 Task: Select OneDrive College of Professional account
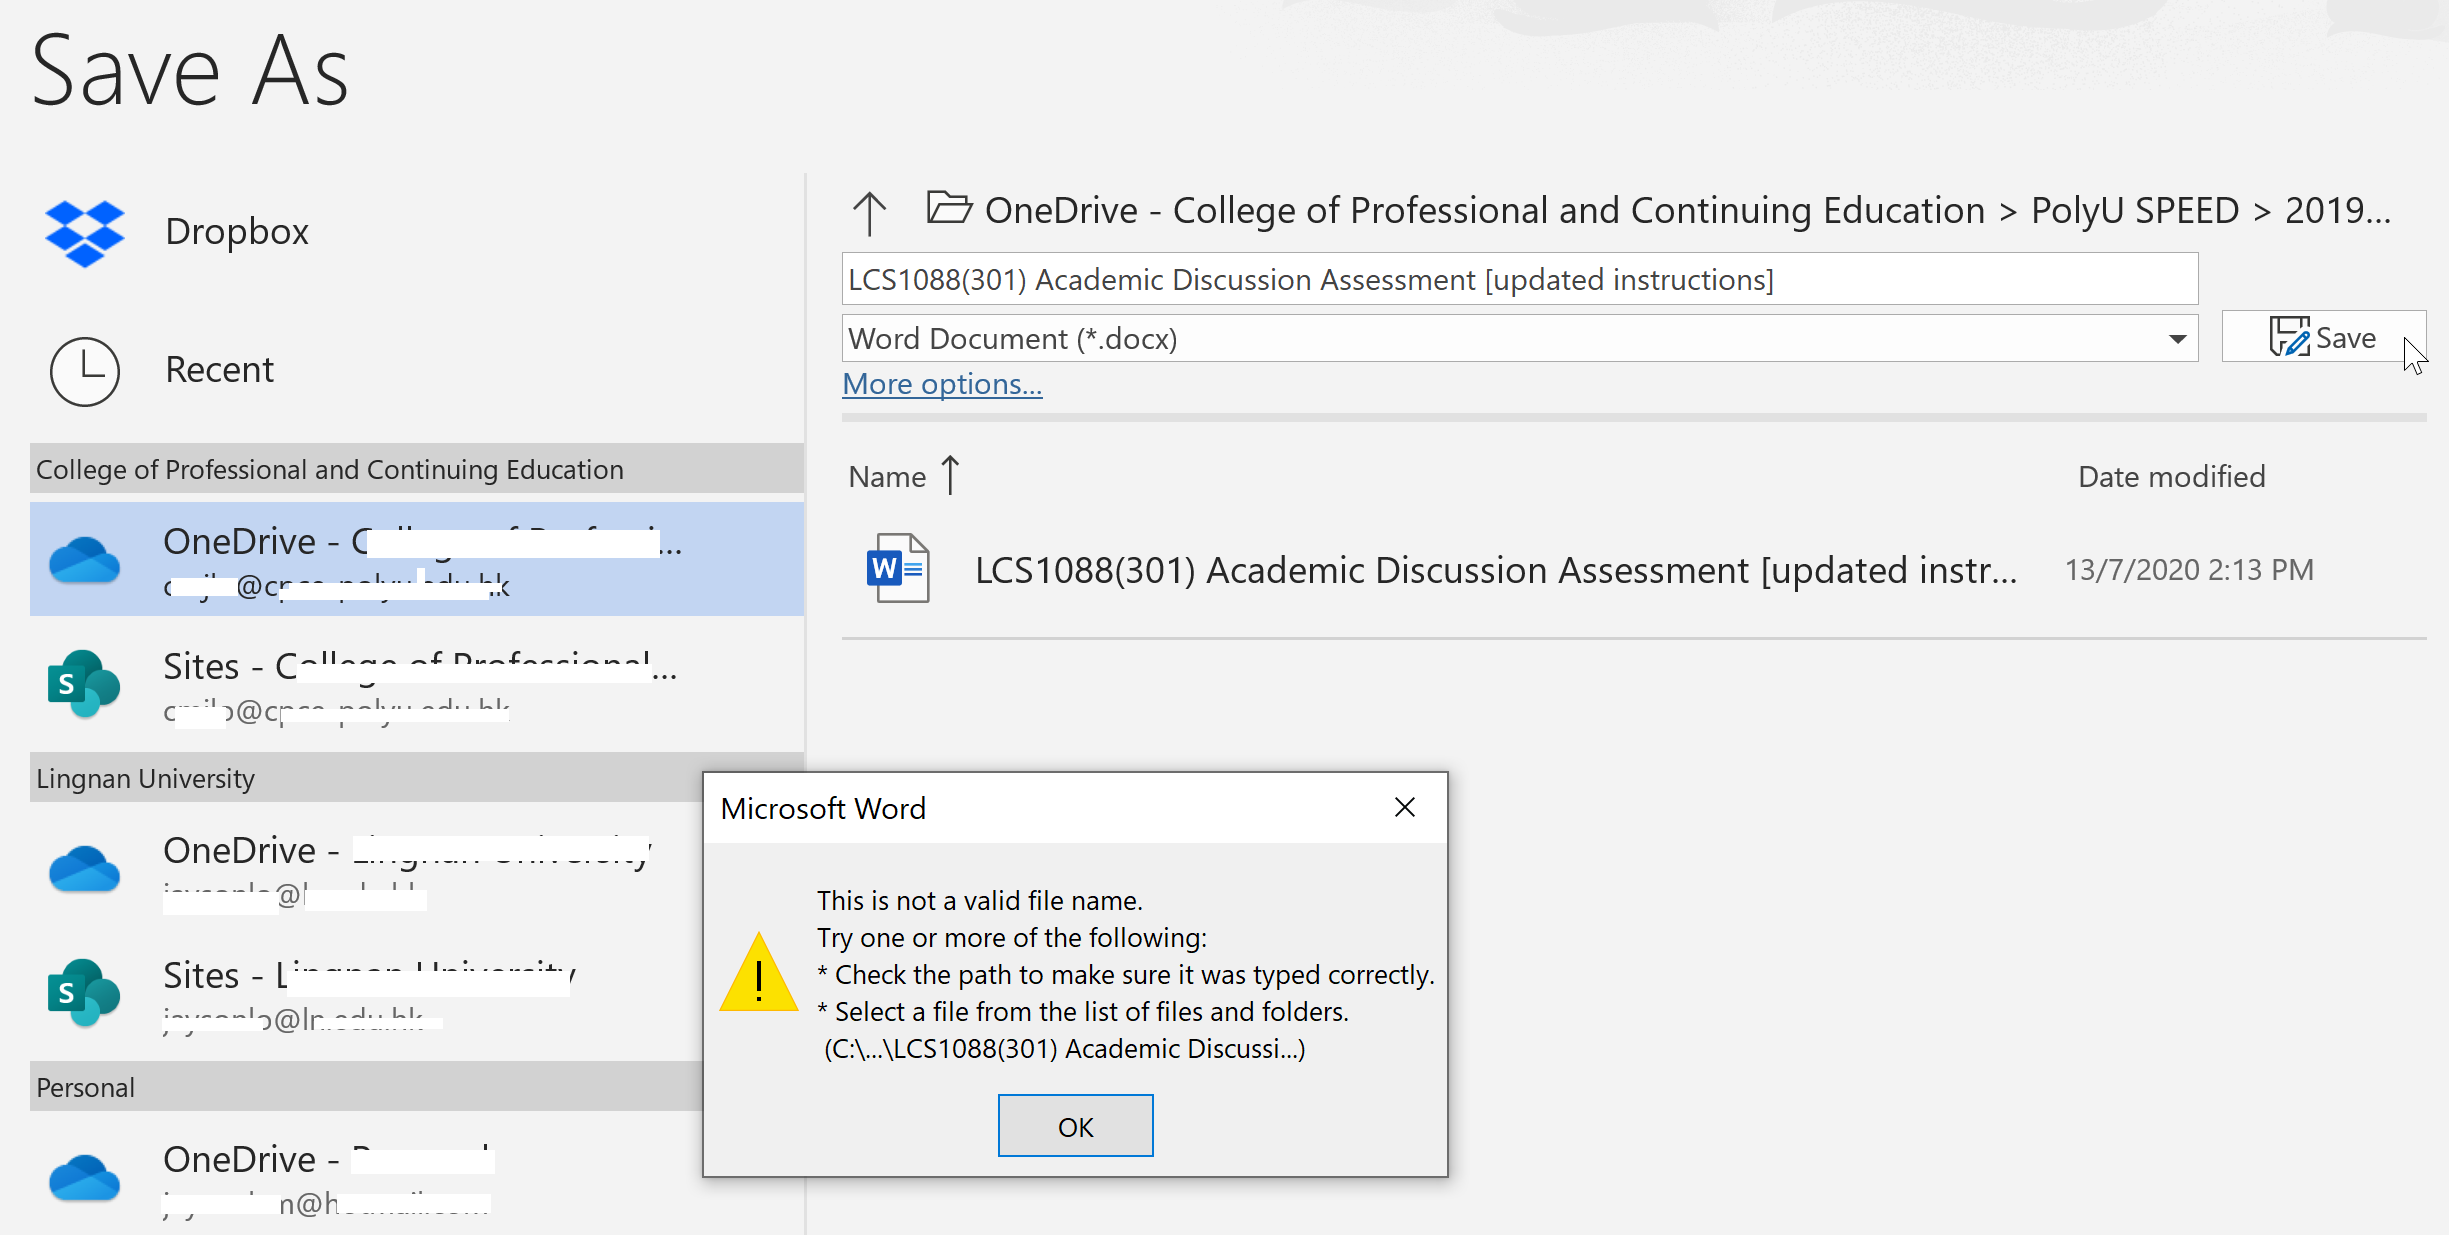pos(417,559)
